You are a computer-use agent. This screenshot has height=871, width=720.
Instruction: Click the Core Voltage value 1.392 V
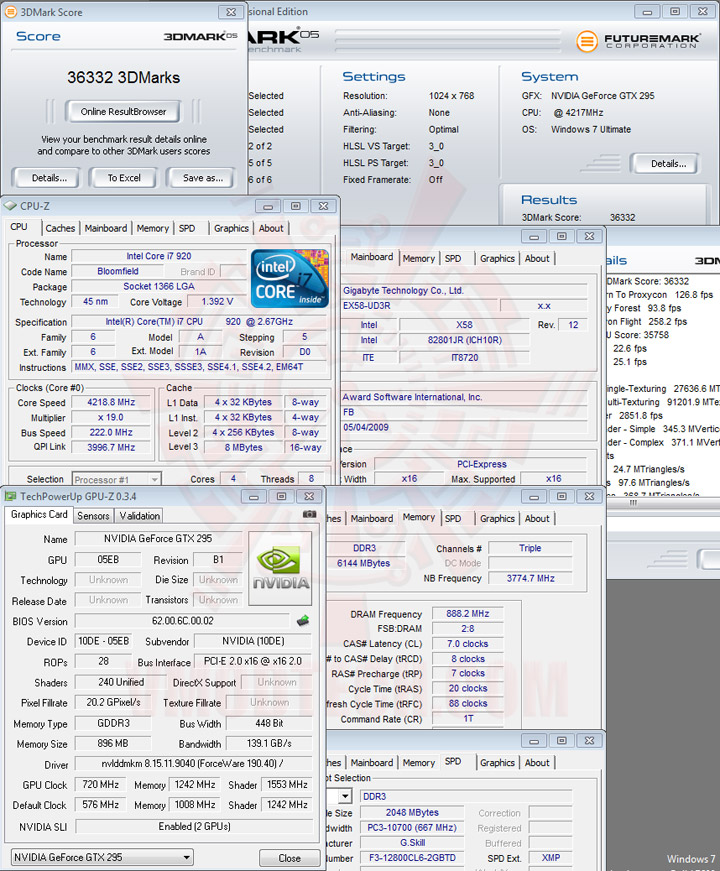(217, 302)
